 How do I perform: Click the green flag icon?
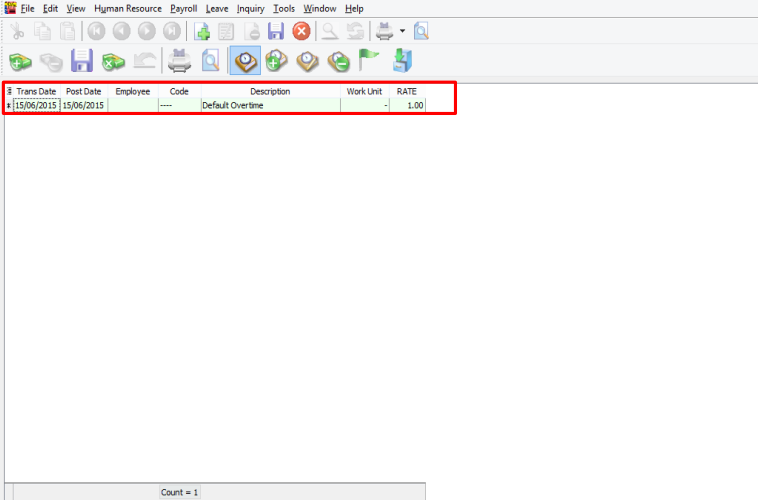click(x=370, y=62)
